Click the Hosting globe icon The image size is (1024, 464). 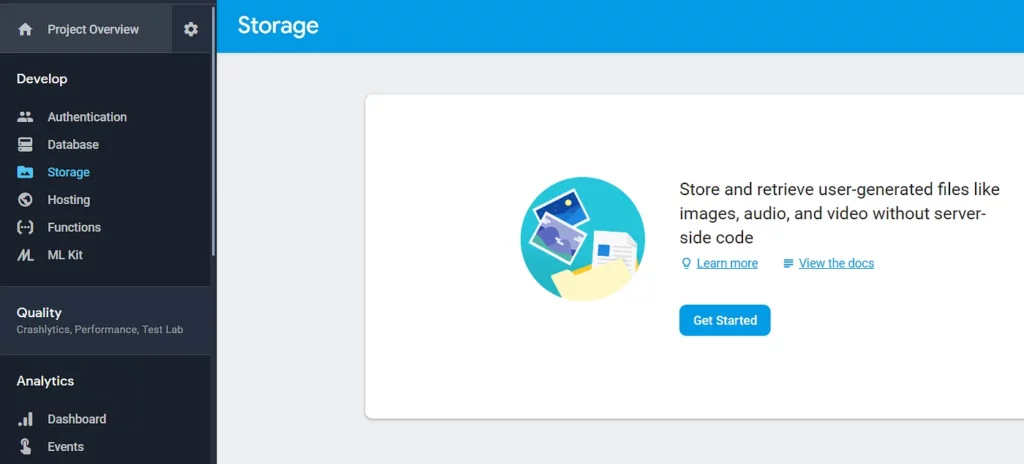pyautogui.click(x=25, y=199)
